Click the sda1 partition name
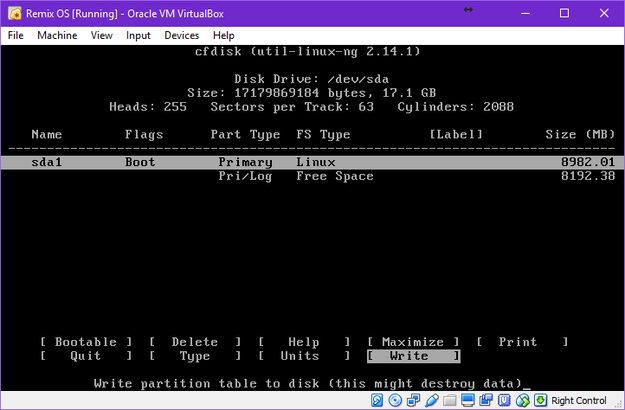The width and height of the screenshot is (625, 410). click(x=47, y=162)
